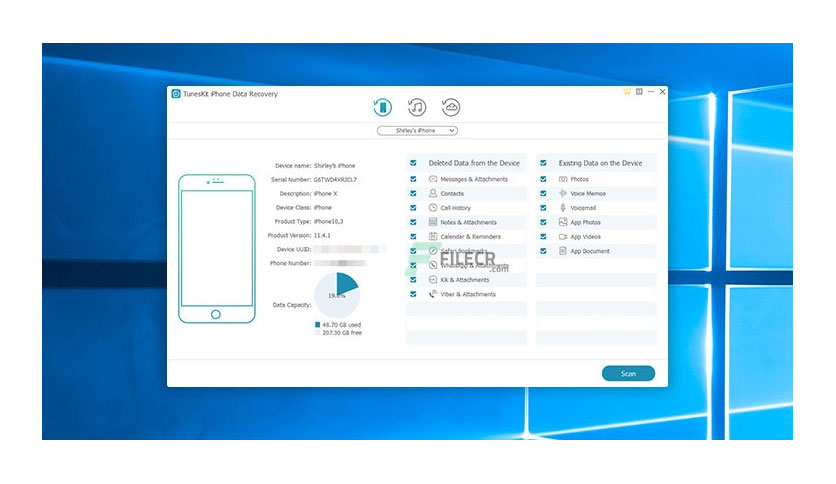Click the 207.30 GB free legend entry

coord(338,333)
